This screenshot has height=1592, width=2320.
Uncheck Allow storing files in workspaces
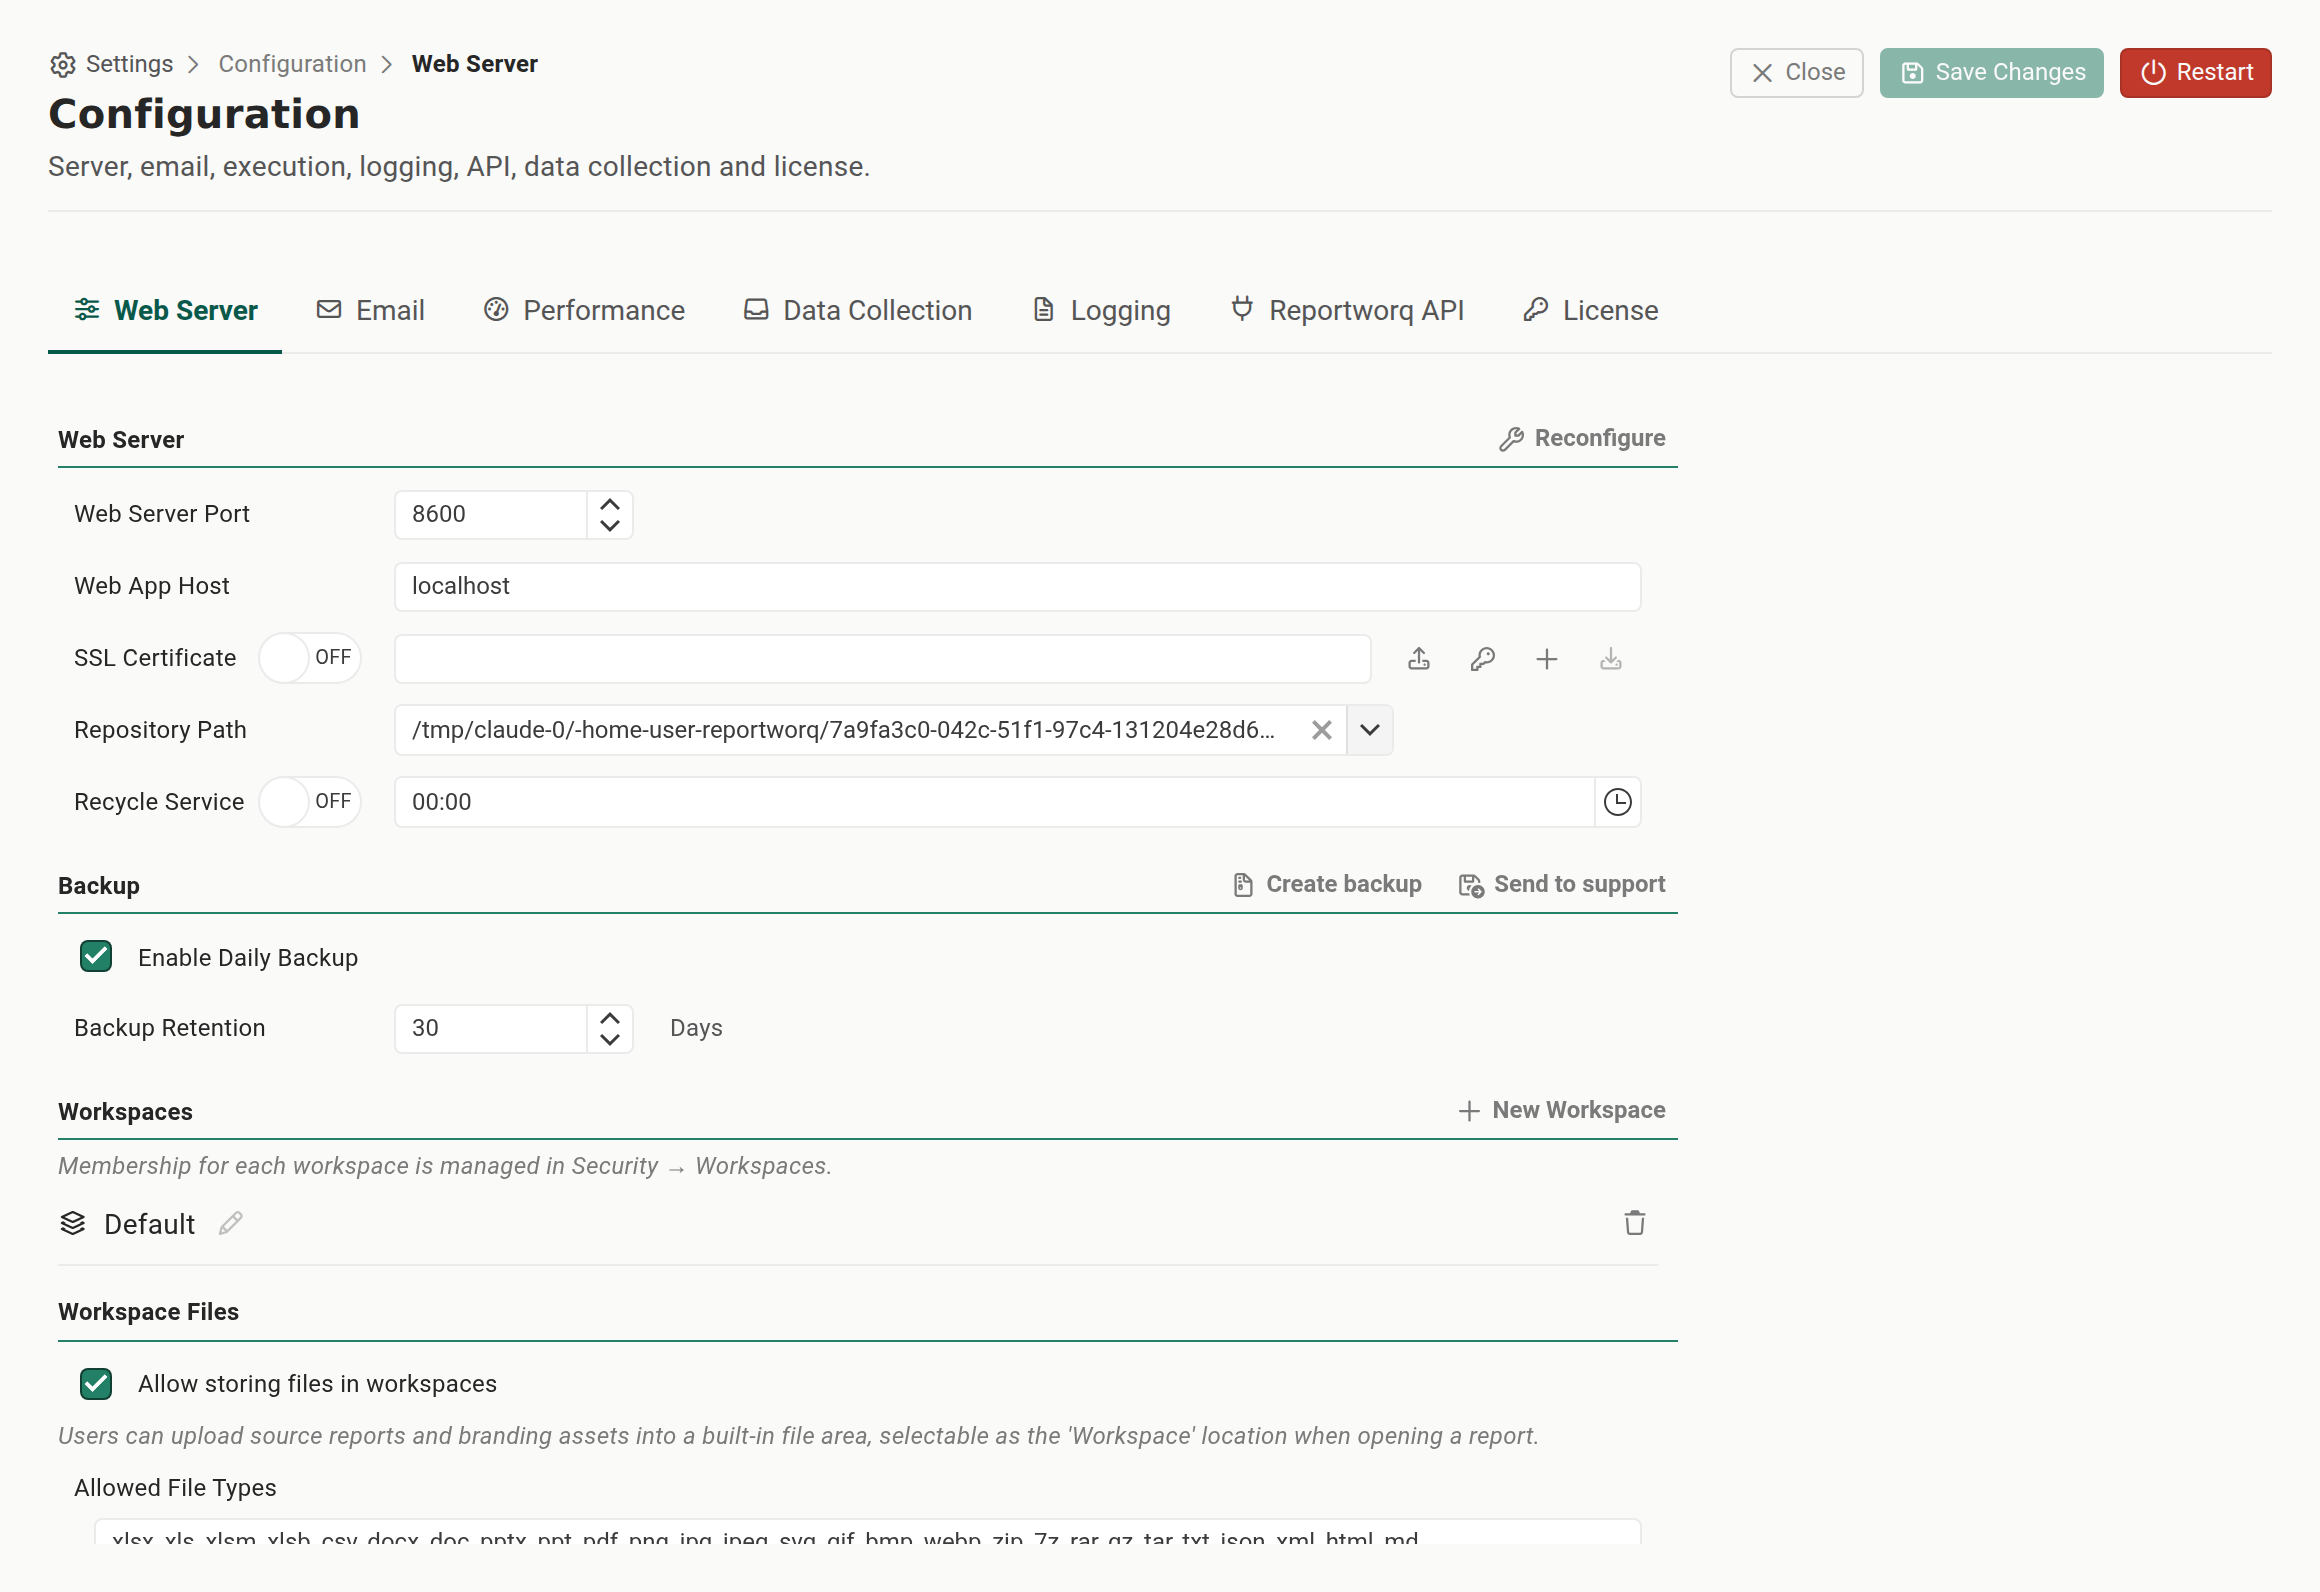[x=96, y=1383]
